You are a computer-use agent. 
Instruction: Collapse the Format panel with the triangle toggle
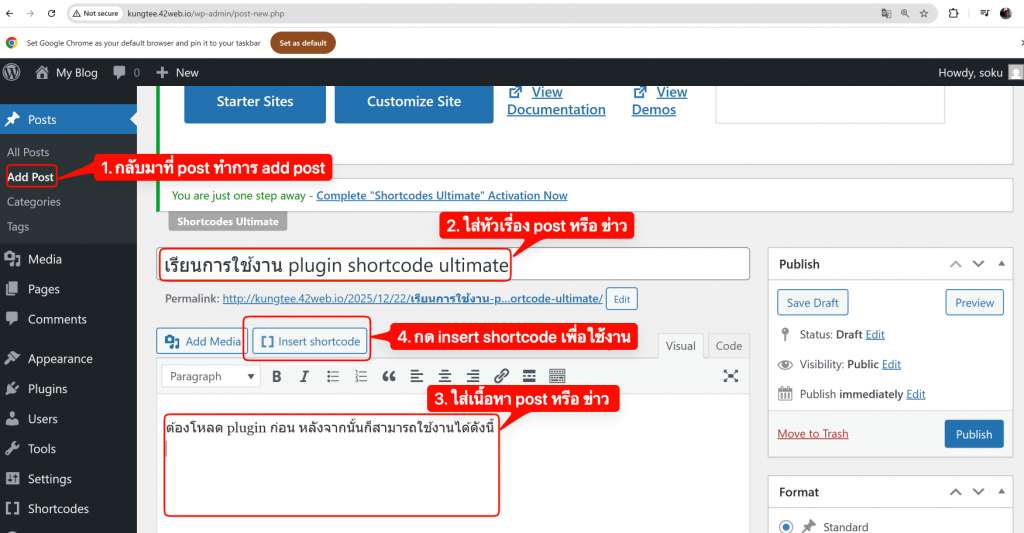point(1003,492)
